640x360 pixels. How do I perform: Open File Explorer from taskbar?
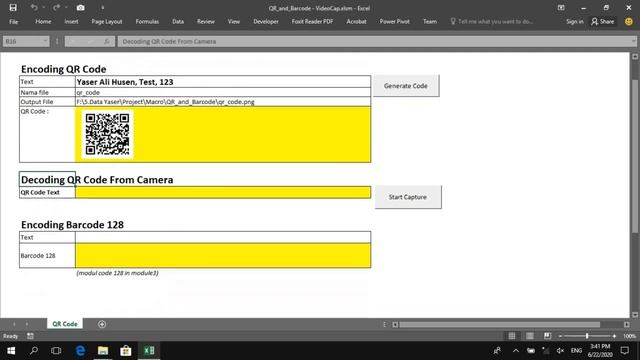(103, 351)
